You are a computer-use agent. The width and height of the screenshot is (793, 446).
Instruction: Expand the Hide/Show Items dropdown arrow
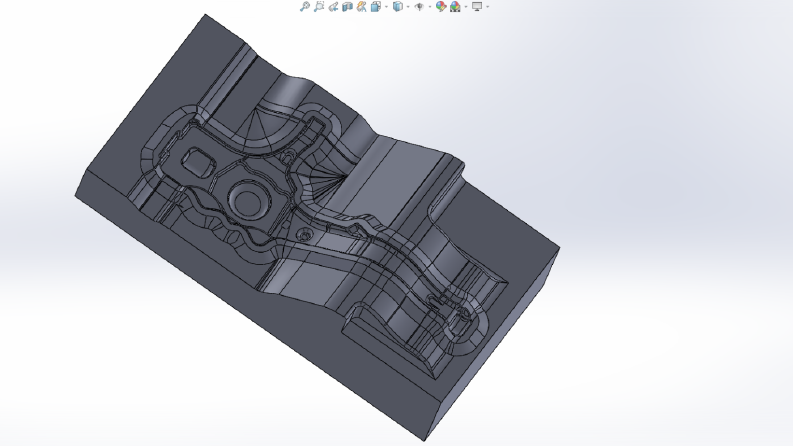click(x=430, y=7)
